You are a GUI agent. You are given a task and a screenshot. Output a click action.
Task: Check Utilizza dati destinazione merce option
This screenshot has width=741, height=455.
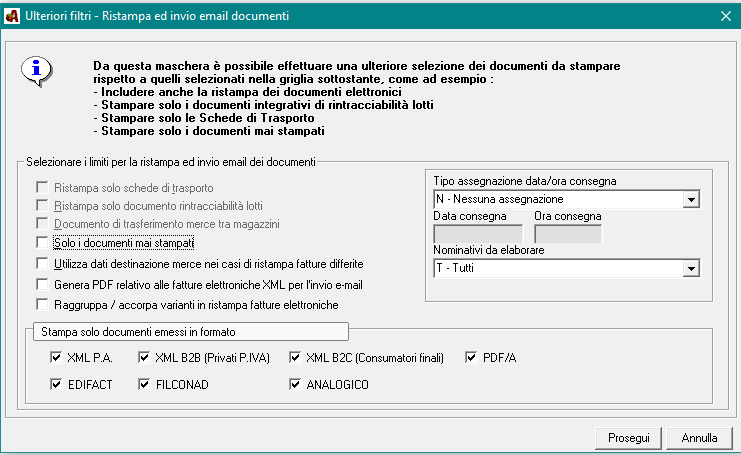pos(42,264)
